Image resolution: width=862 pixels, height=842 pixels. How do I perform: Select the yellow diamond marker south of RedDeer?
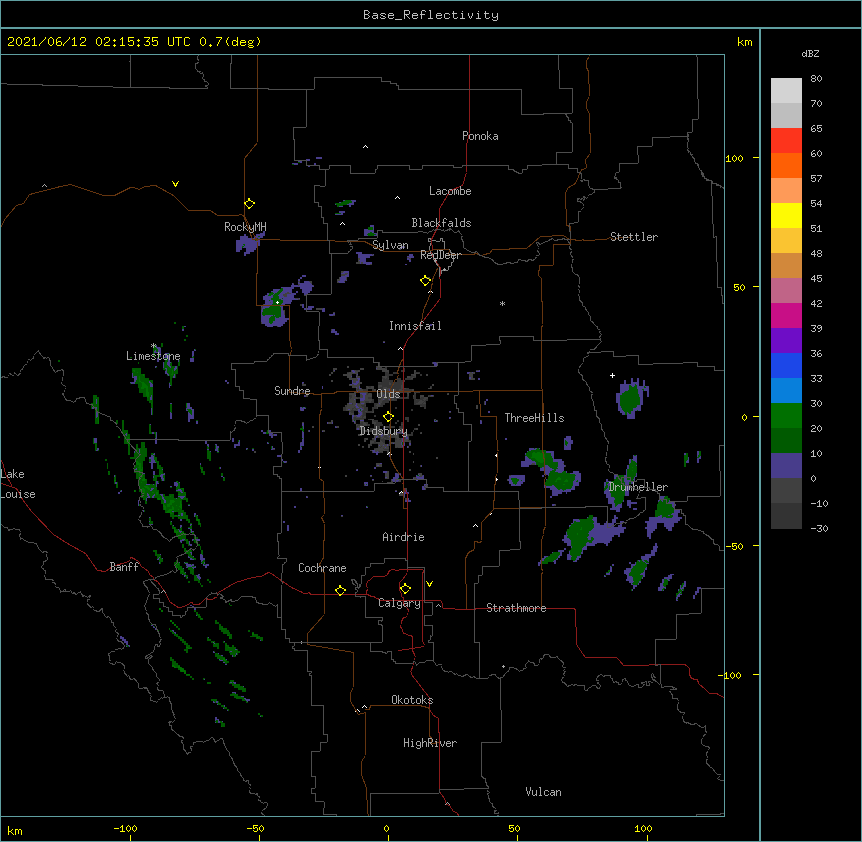425,281
